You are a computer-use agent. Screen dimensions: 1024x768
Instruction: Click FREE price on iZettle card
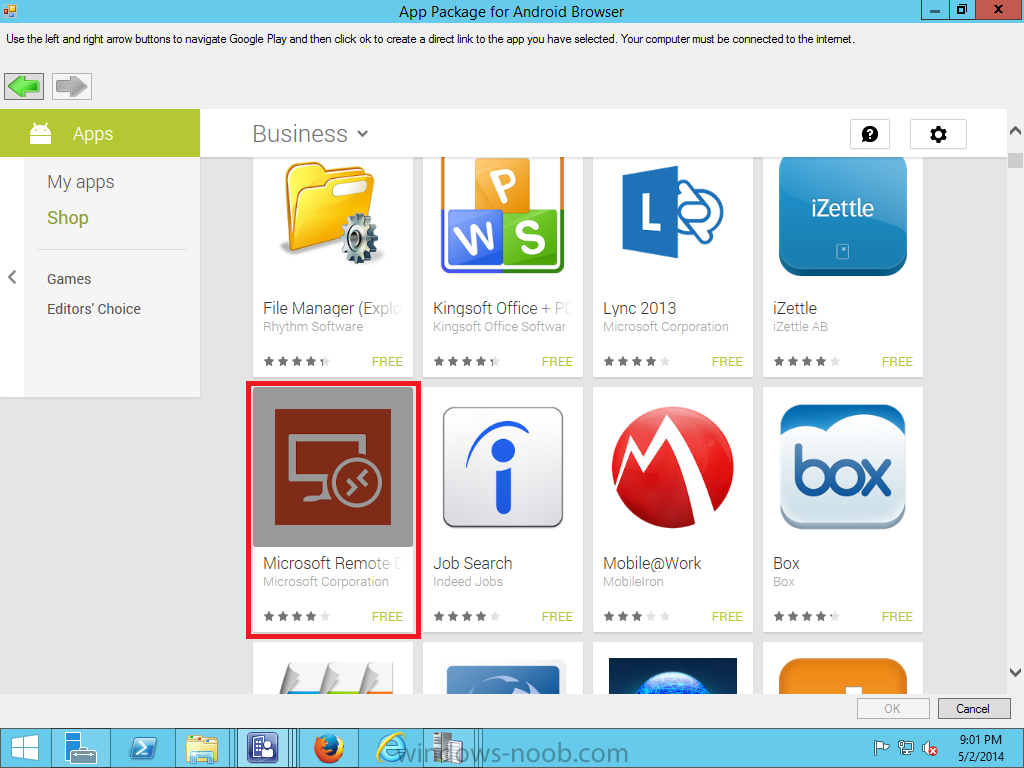tap(897, 361)
